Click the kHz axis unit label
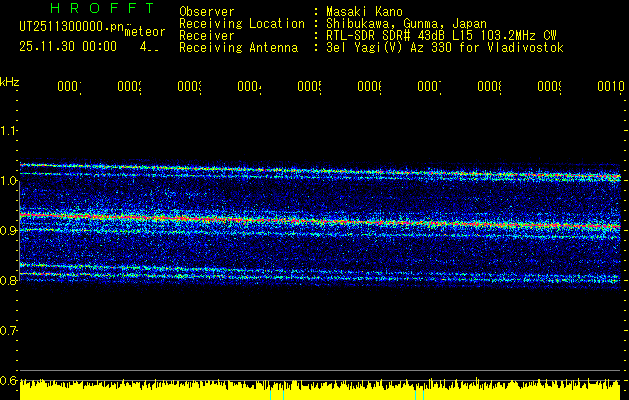 (9, 80)
